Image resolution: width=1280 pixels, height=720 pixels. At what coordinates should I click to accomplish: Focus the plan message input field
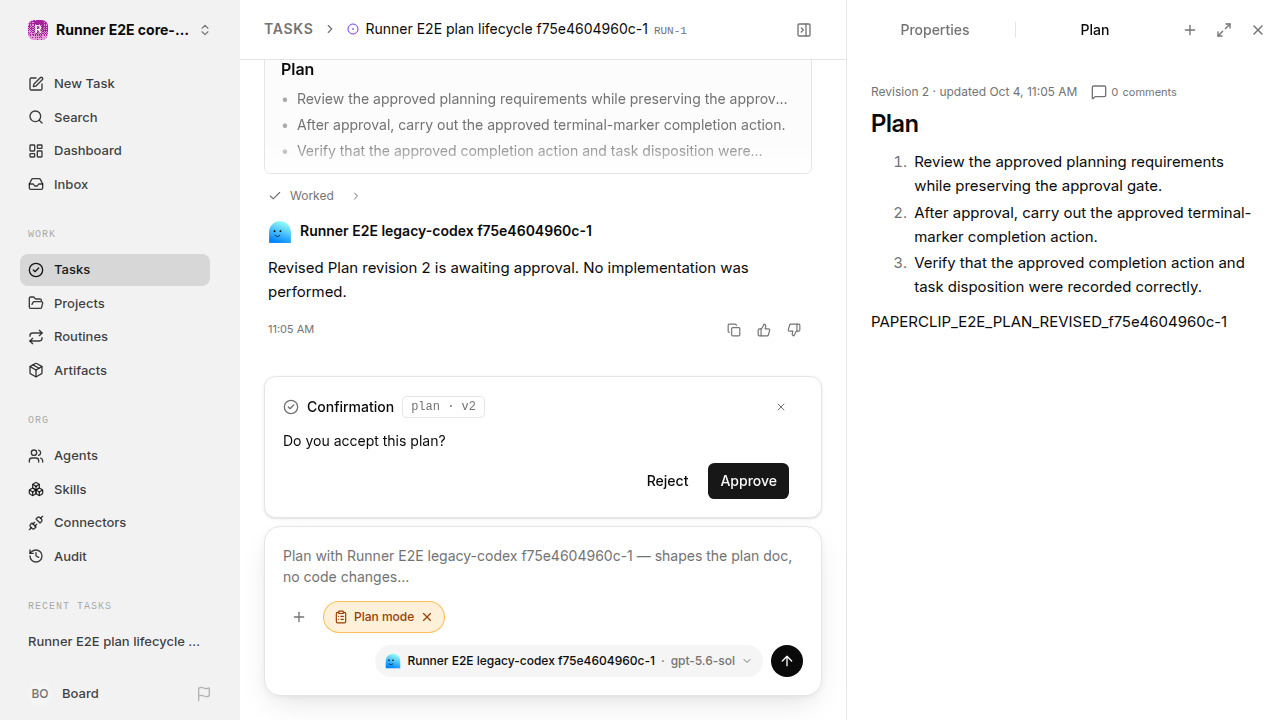(542, 566)
